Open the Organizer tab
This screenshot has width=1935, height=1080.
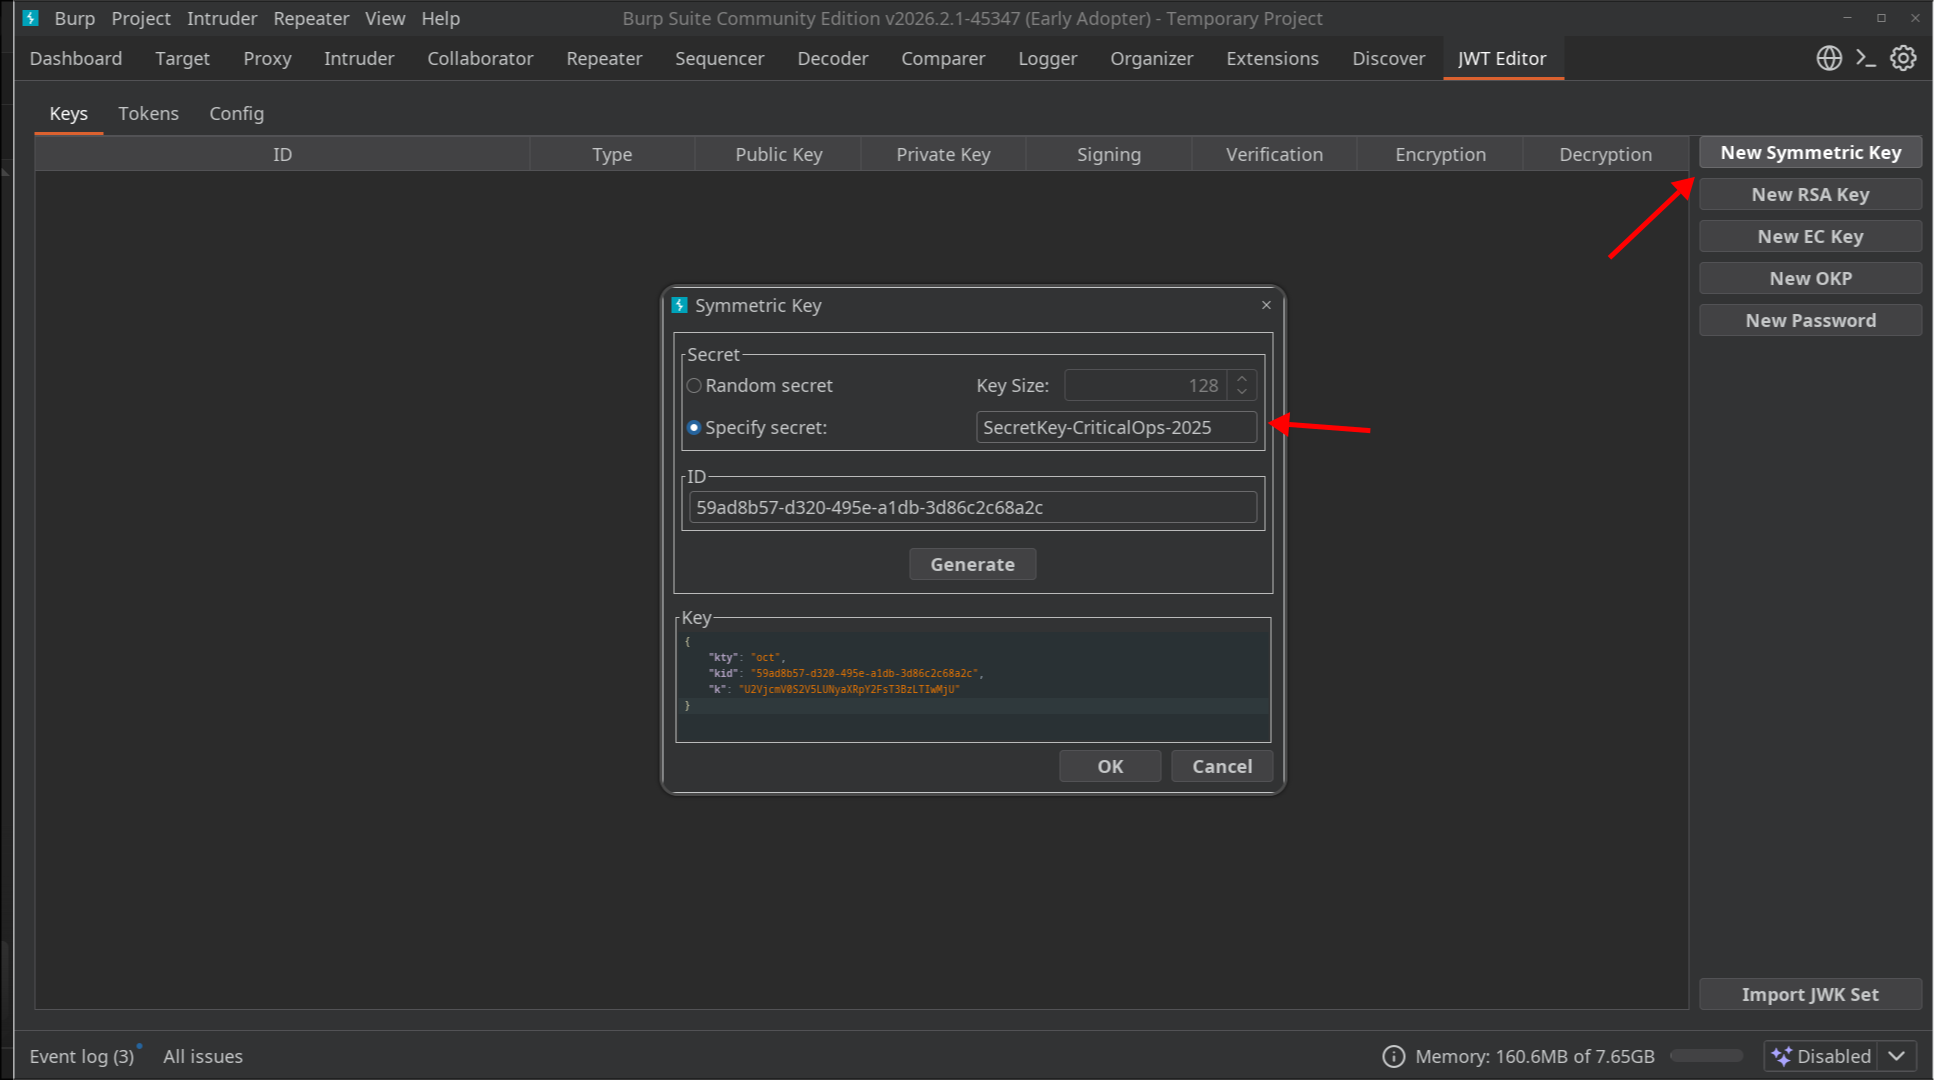[1152, 59]
